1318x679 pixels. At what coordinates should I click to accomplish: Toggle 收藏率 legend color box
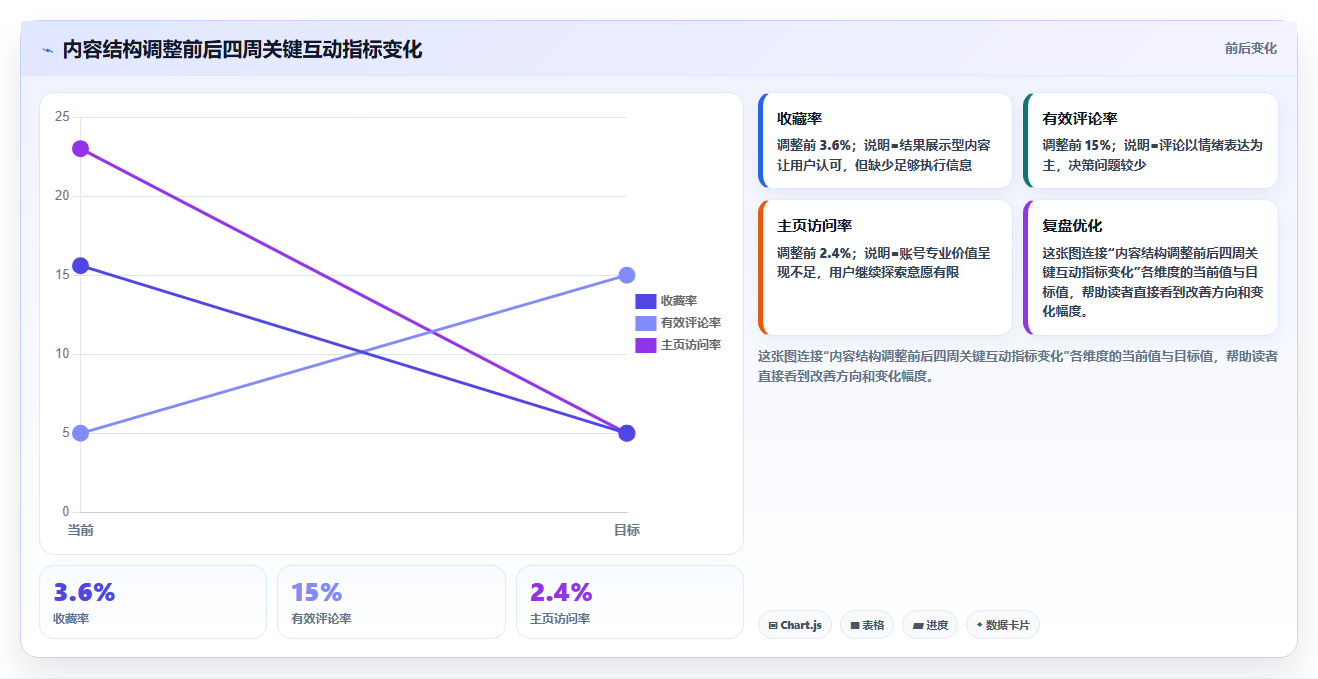pos(645,301)
